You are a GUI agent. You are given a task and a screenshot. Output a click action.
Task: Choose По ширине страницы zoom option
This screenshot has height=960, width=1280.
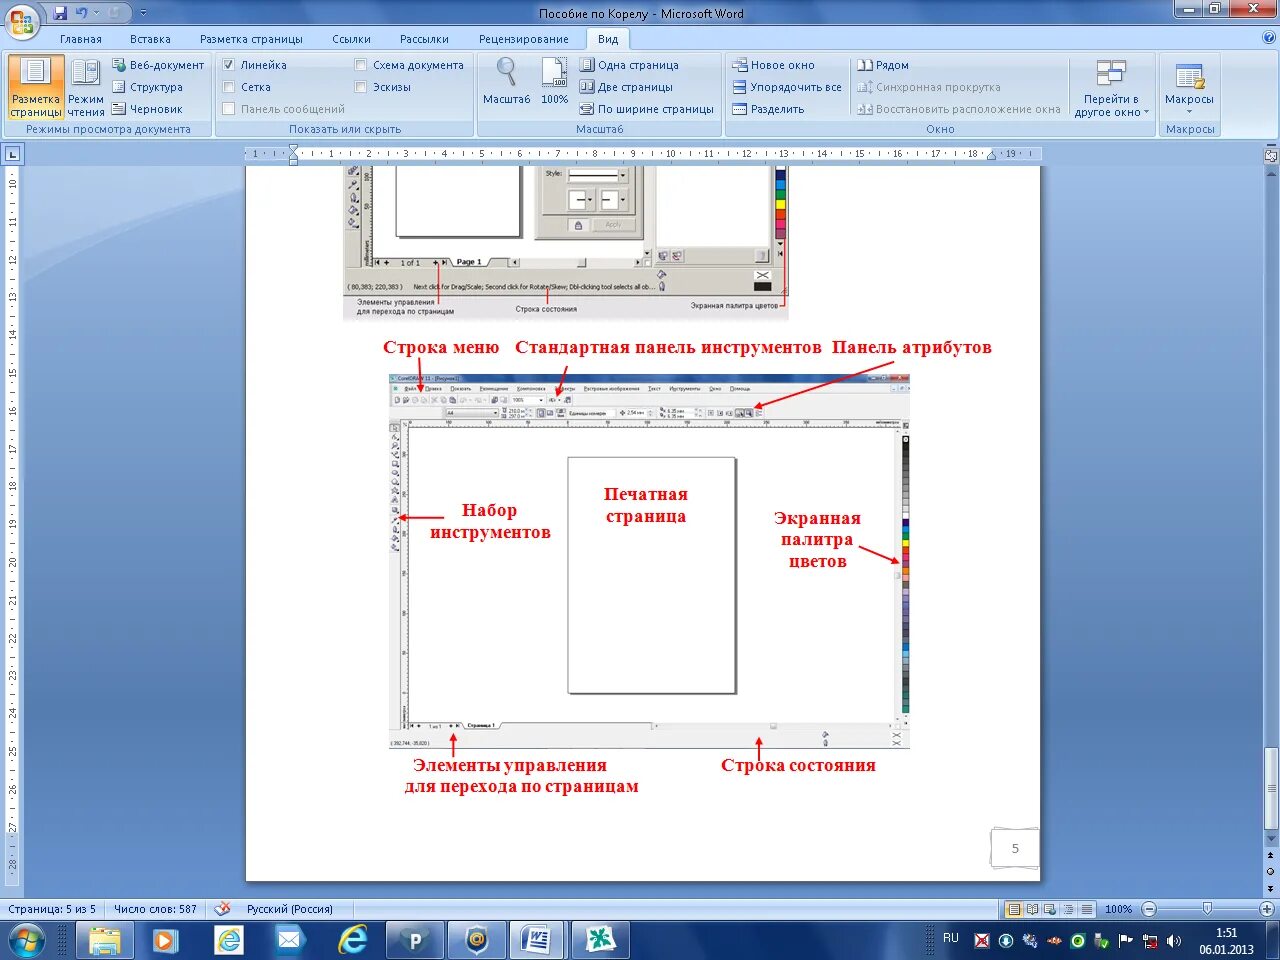[x=647, y=109]
